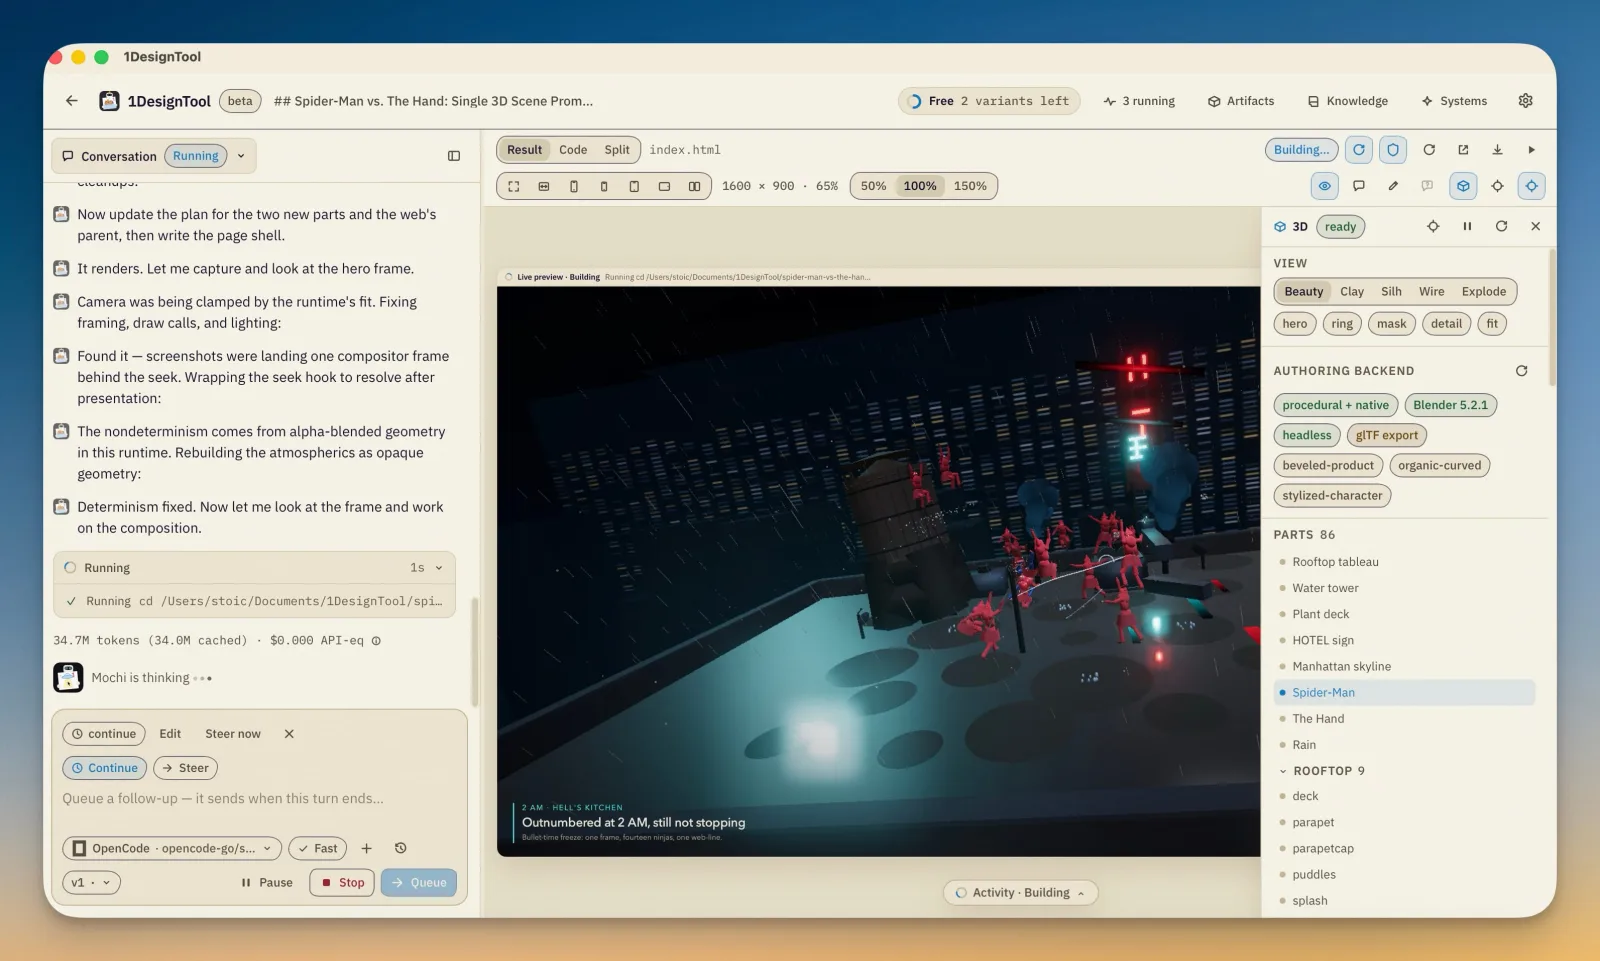Toggle the eye visibility button in preview toolbar
Viewport: 1600px width, 961px height.
(x=1325, y=186)
